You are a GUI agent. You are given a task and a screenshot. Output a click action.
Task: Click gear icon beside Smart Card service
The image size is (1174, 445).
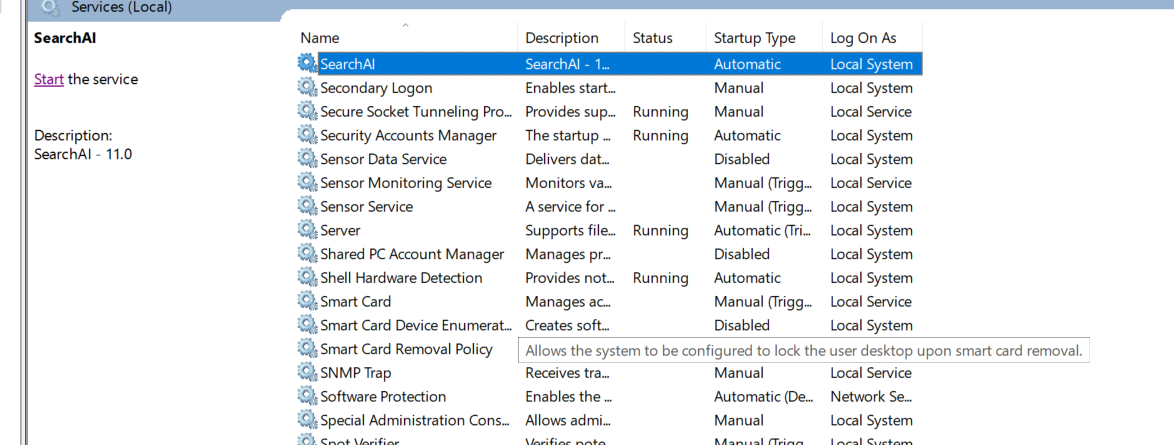[308, 301]
